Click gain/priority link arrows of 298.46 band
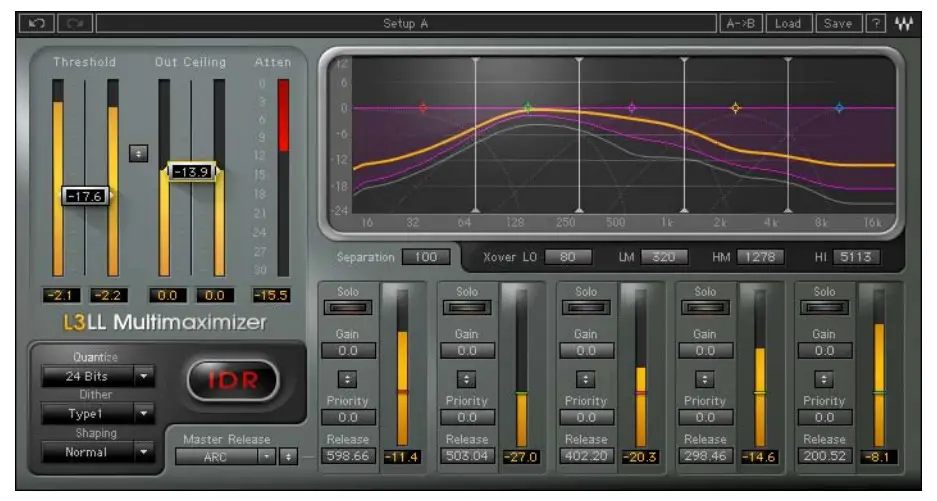 click(x=705, y=379)
